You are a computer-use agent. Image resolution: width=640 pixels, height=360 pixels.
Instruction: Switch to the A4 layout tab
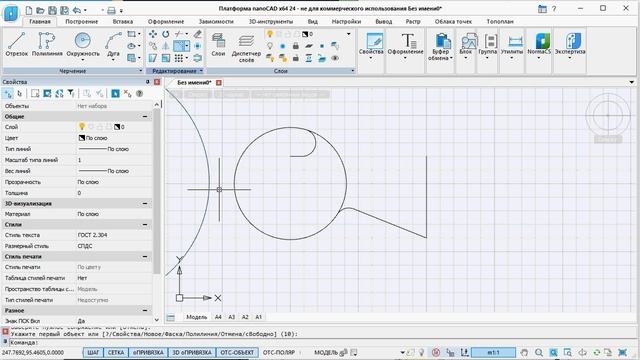click(x=218, y=317)
